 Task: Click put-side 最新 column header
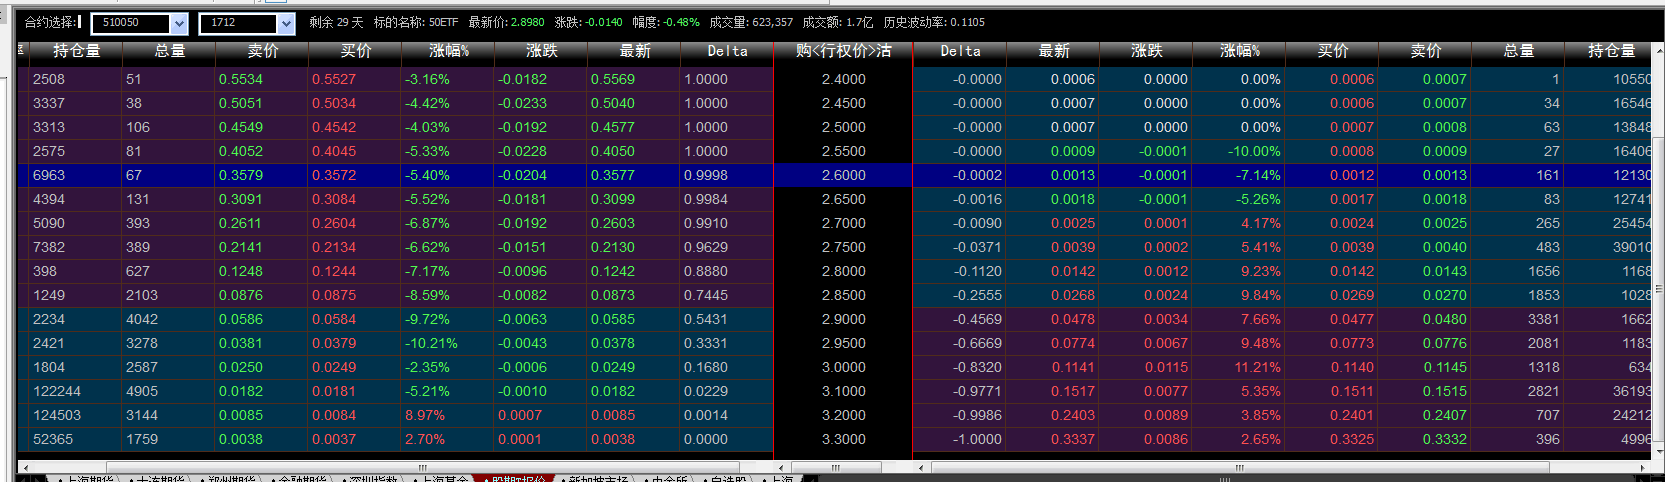pyautogui.click(x=1053, y=51)
